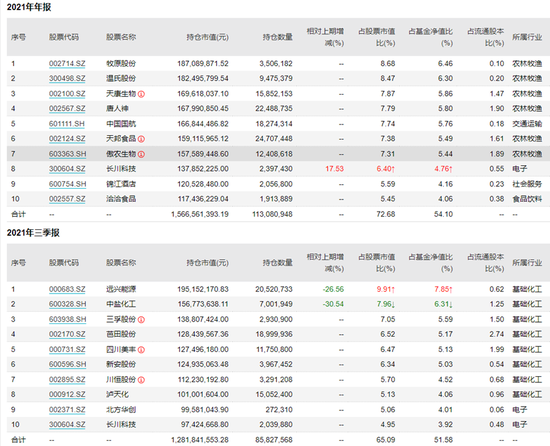Open stock code link 002895.SZ
The image size is (550, 446).
point(67,380)
